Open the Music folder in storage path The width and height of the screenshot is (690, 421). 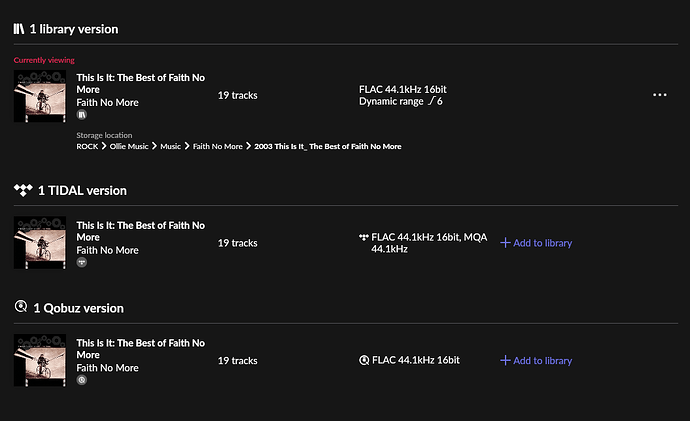point(170,146)
